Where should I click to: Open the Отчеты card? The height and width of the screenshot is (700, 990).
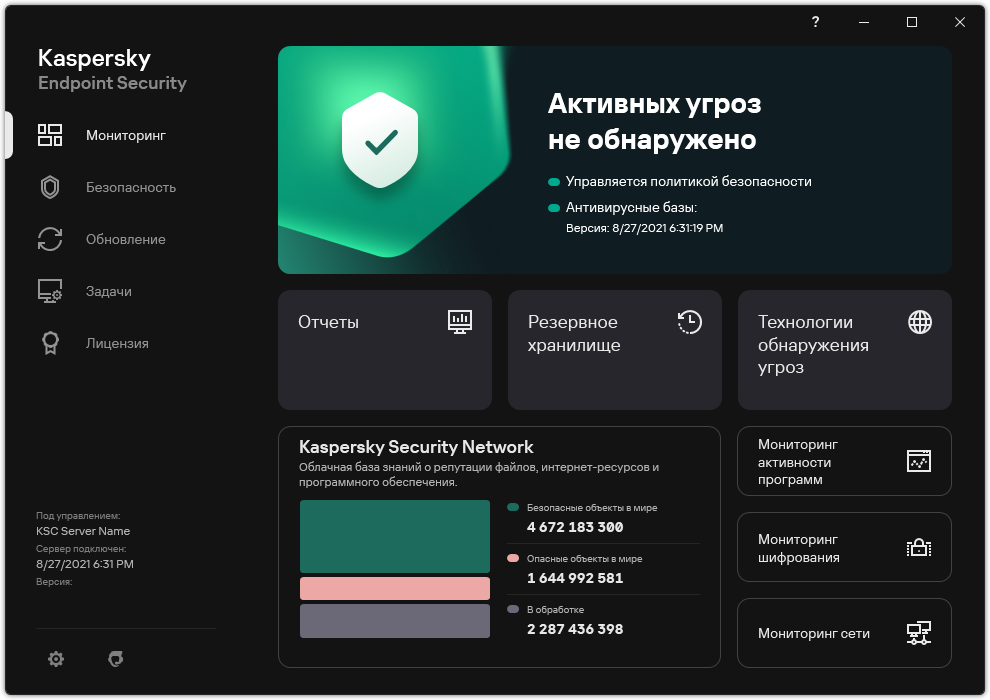(385, 350)
